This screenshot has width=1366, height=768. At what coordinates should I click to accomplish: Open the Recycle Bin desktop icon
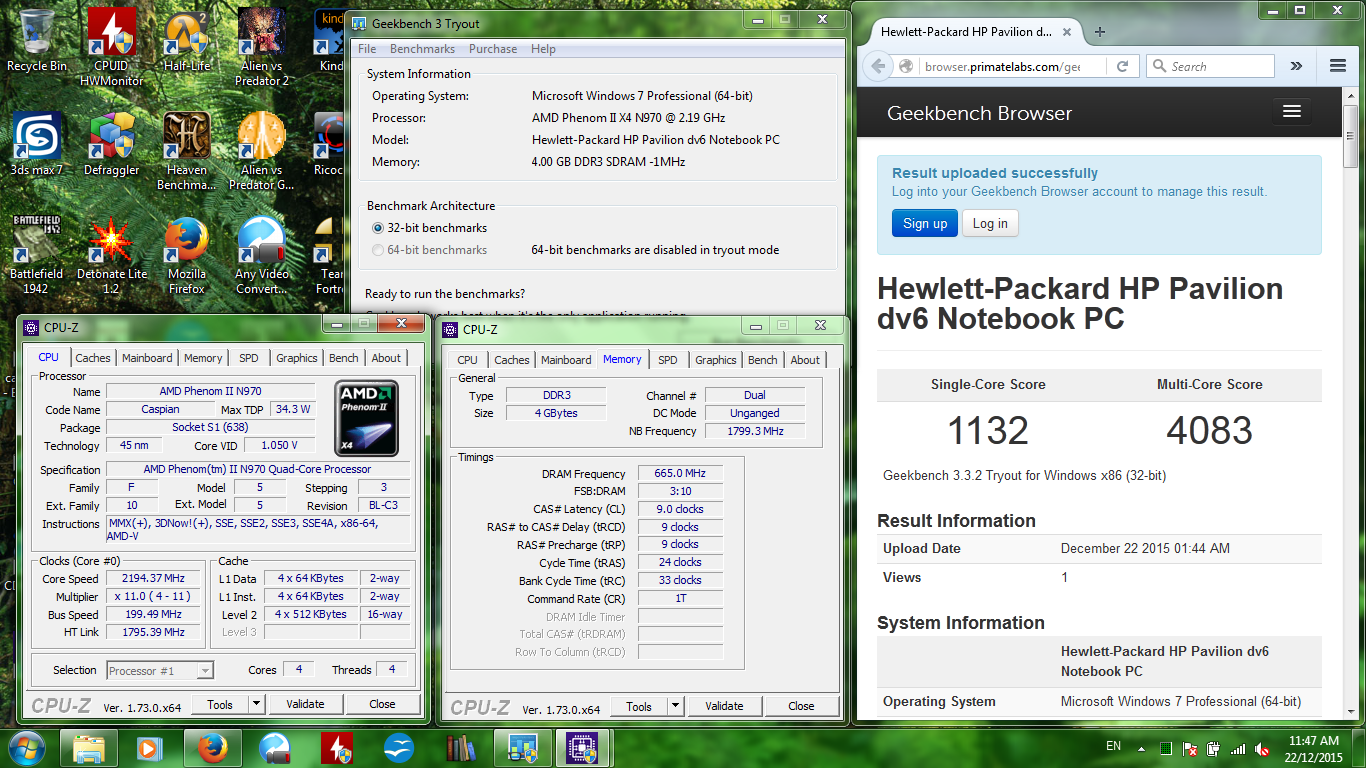37,41
